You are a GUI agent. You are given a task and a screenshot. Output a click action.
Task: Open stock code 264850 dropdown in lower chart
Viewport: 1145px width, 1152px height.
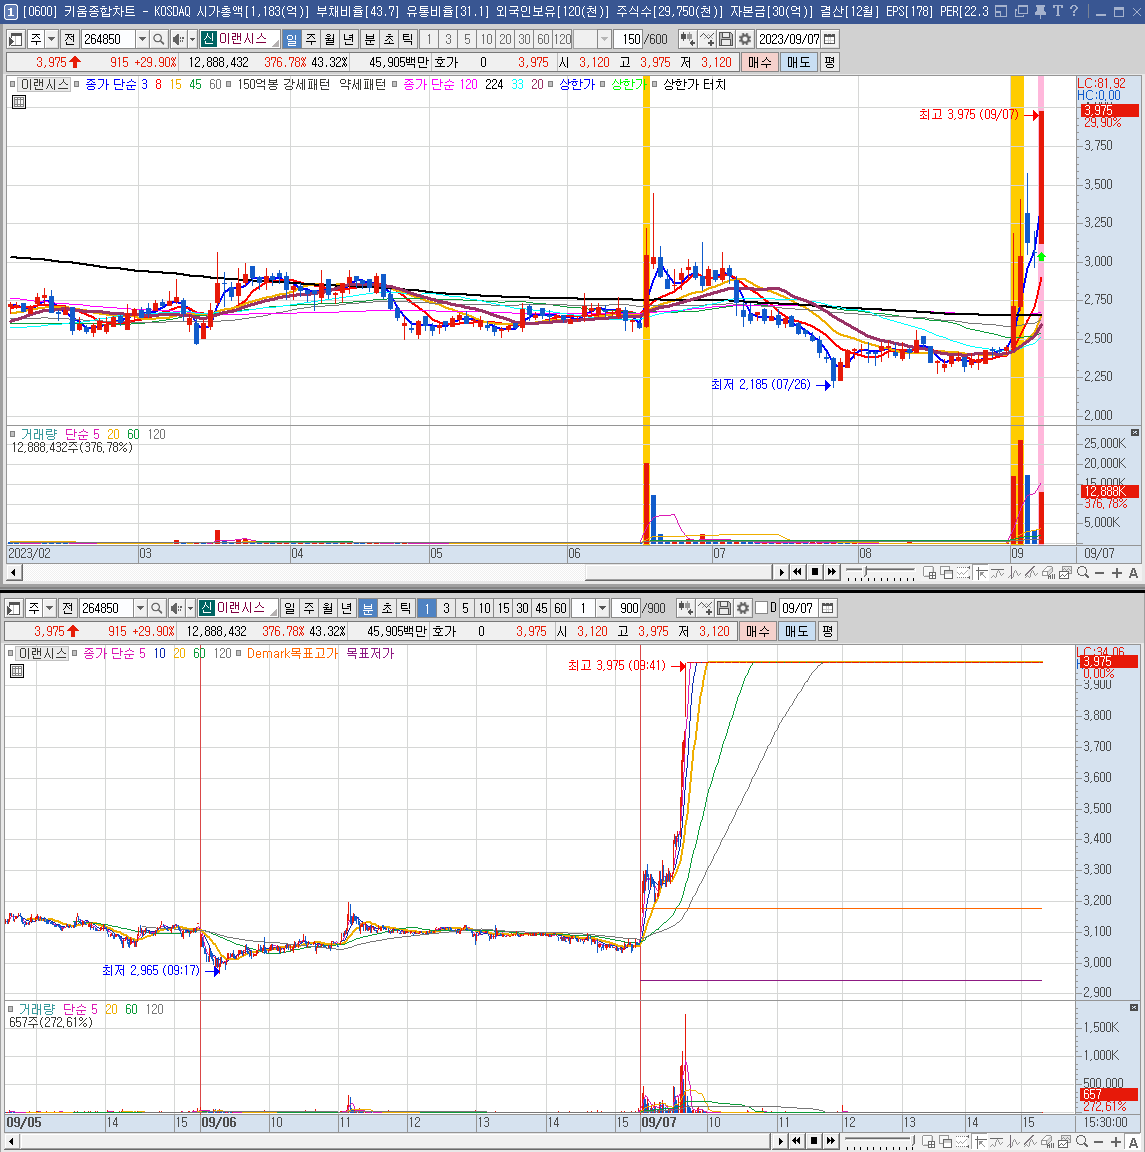point(140,608)
